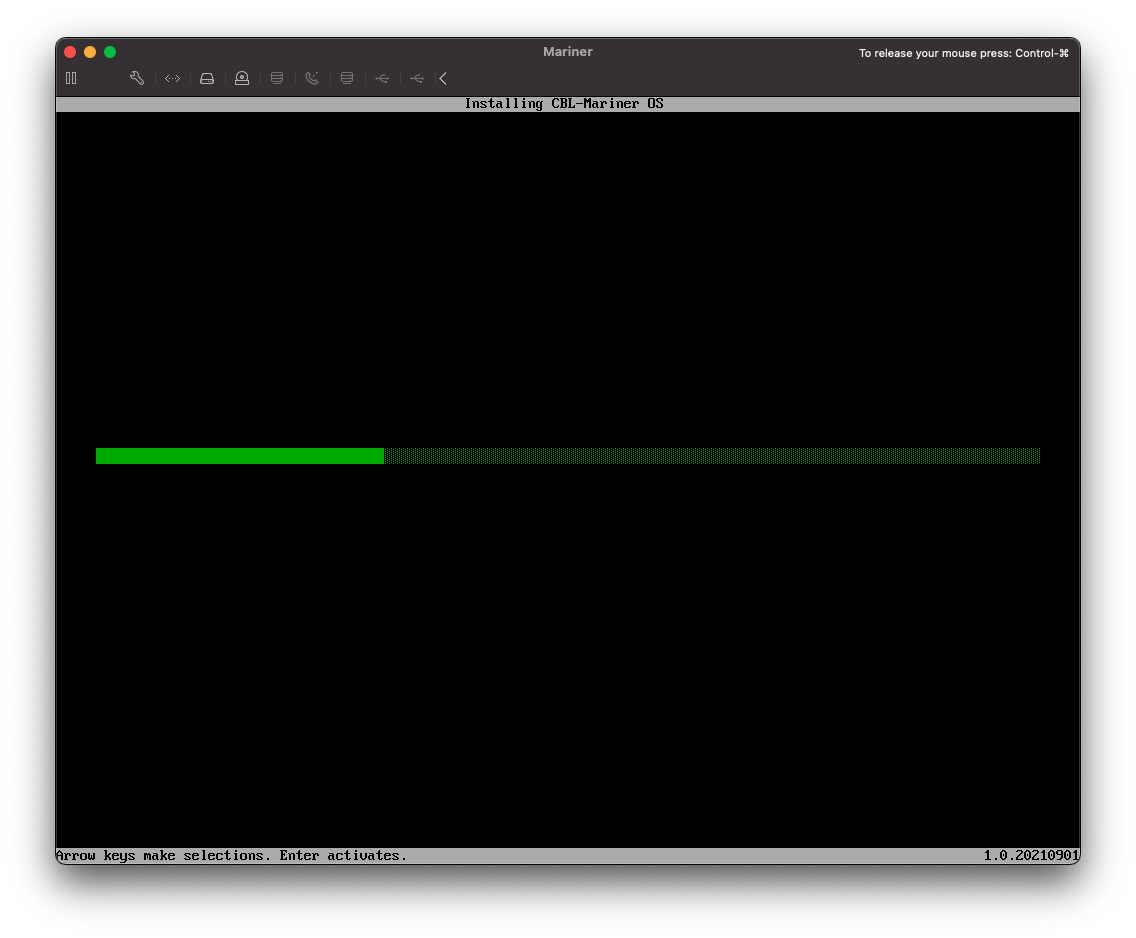Click the green installation progress bar

pos(568,456)
